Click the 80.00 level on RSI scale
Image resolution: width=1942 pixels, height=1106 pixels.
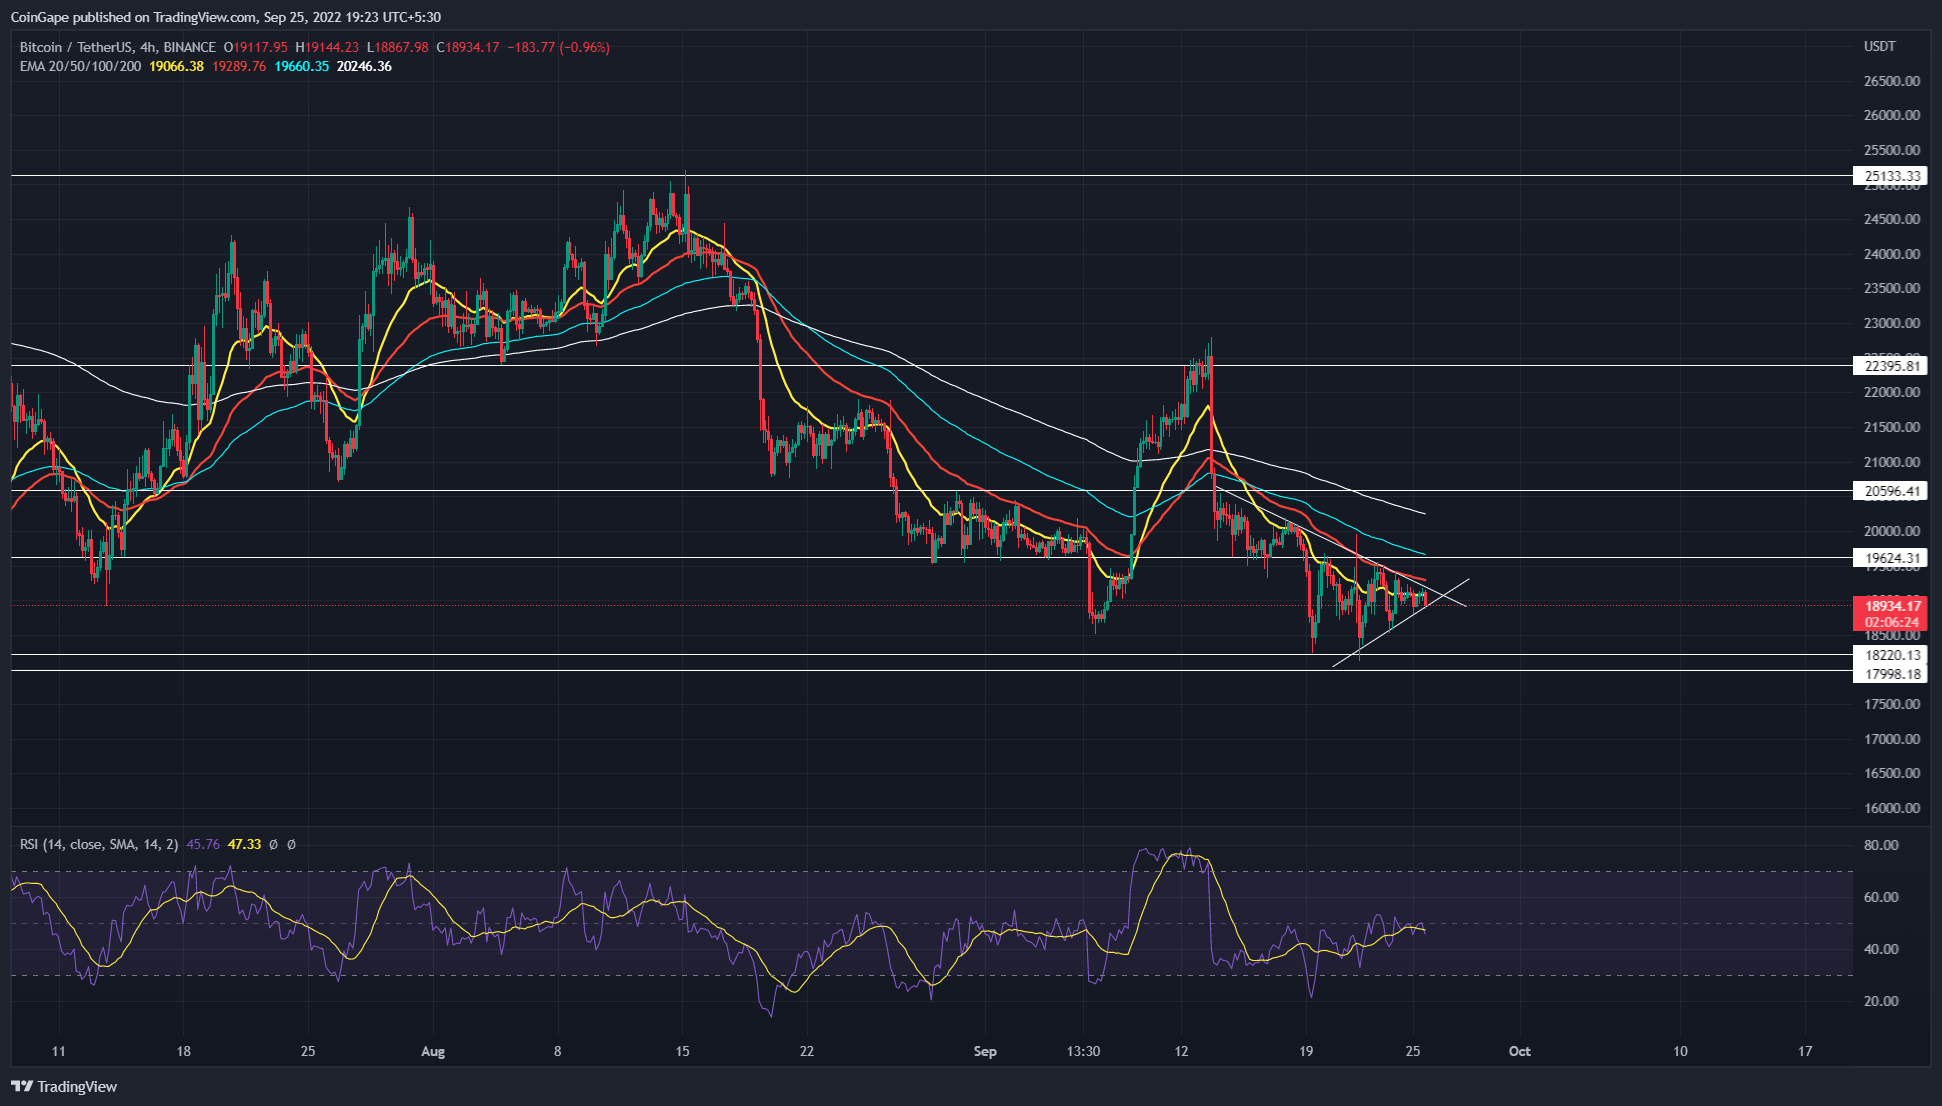coord(1881,845)
